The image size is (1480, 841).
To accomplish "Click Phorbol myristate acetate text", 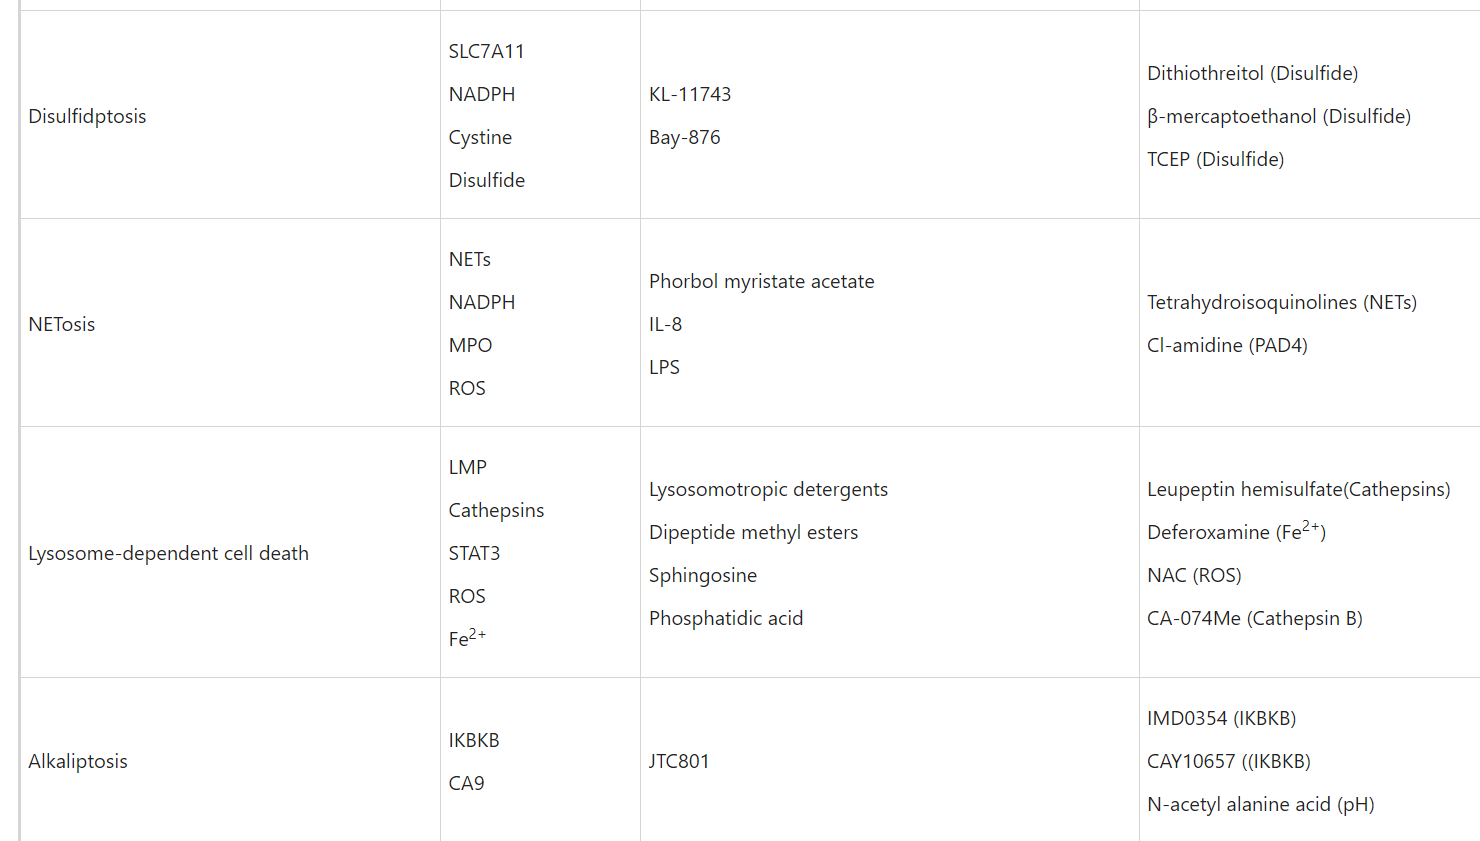I will [761, 281].
